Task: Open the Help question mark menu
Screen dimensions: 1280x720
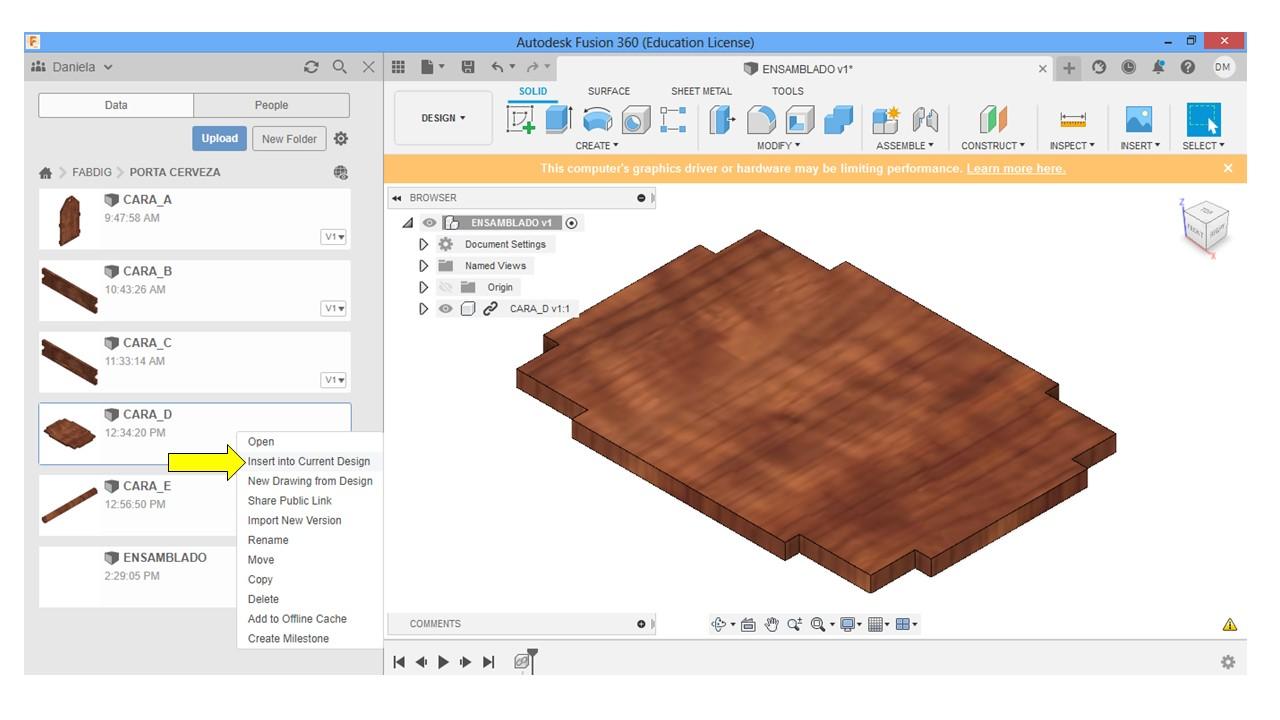Action: pyautogui.click(x=1188, y=67)
